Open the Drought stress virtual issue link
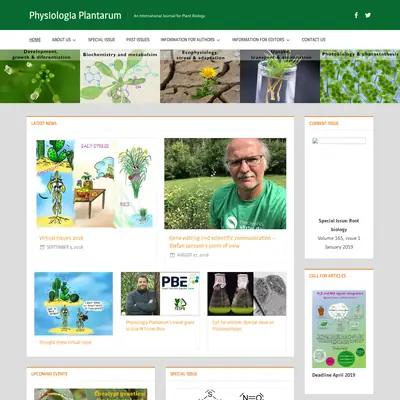 (x=65, y=342)
